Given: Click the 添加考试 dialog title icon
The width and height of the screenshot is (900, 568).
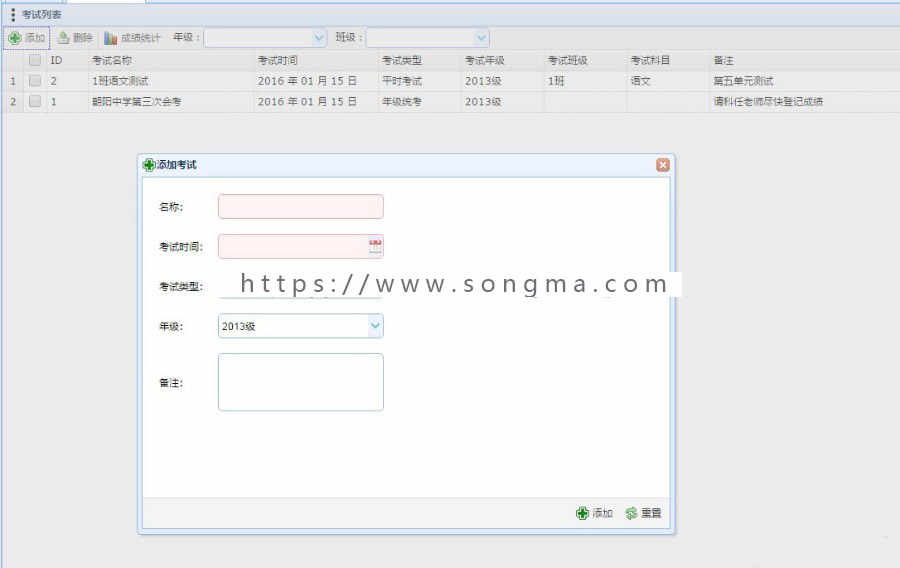Looking at the screenshot, I should (149, 165).
